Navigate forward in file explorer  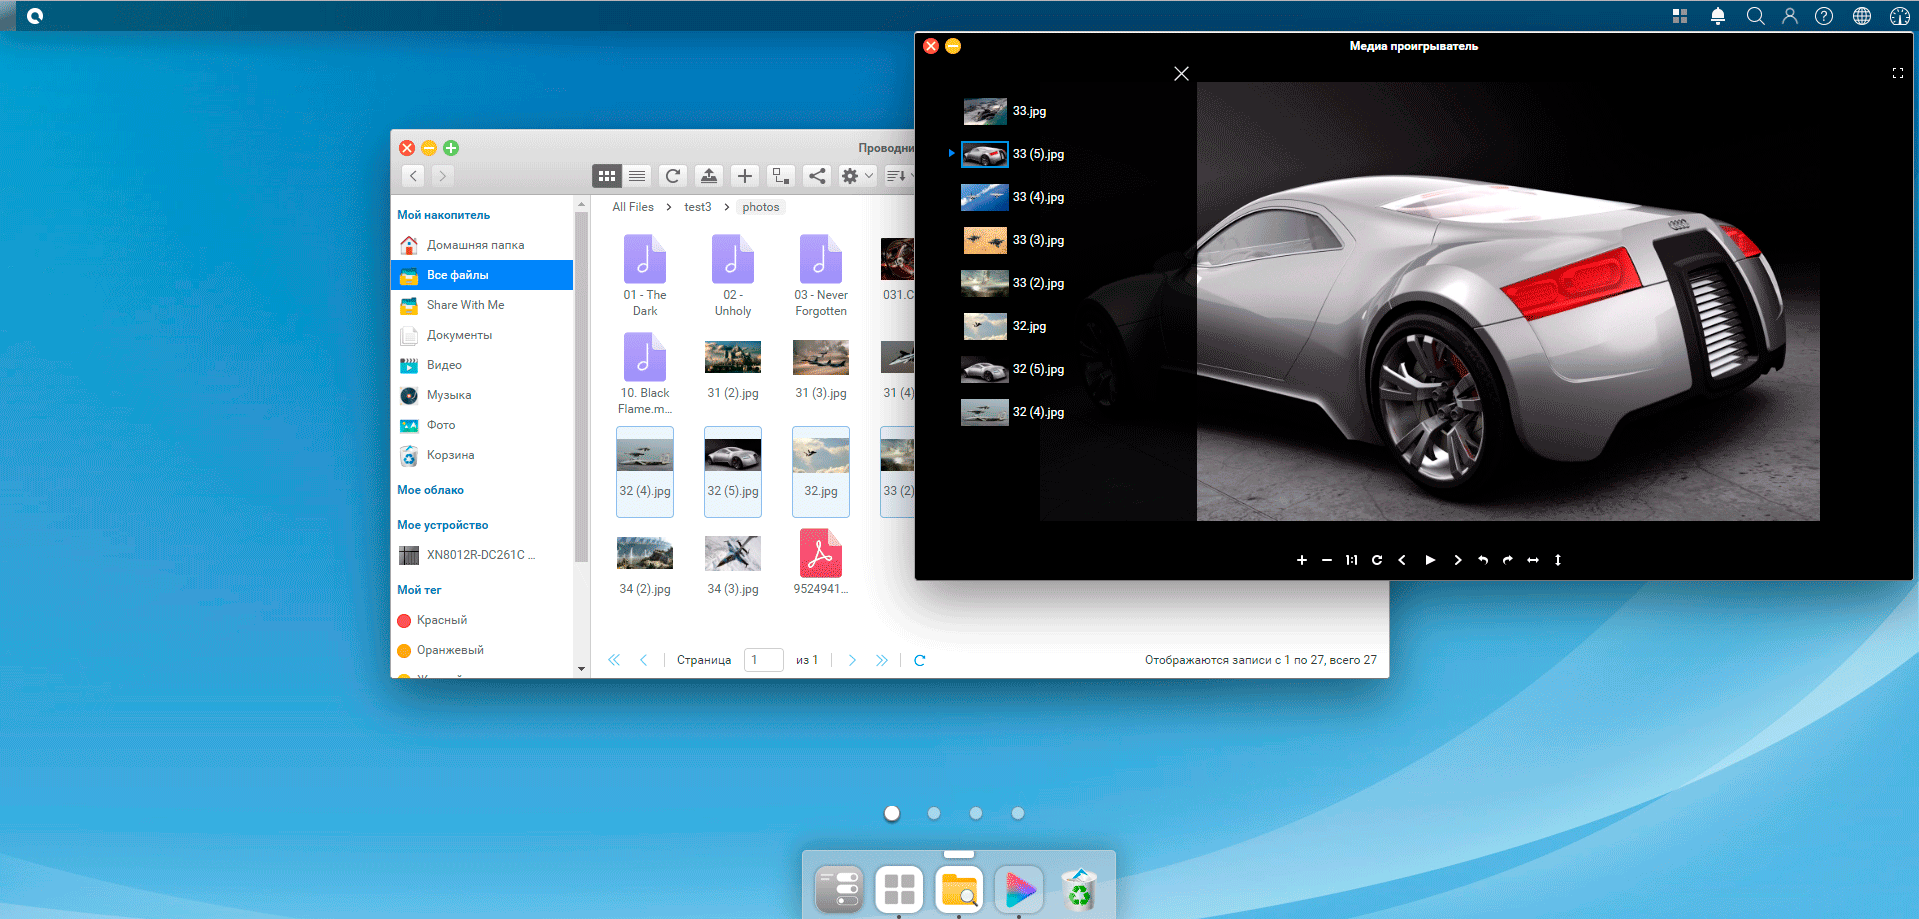point(442,176)
